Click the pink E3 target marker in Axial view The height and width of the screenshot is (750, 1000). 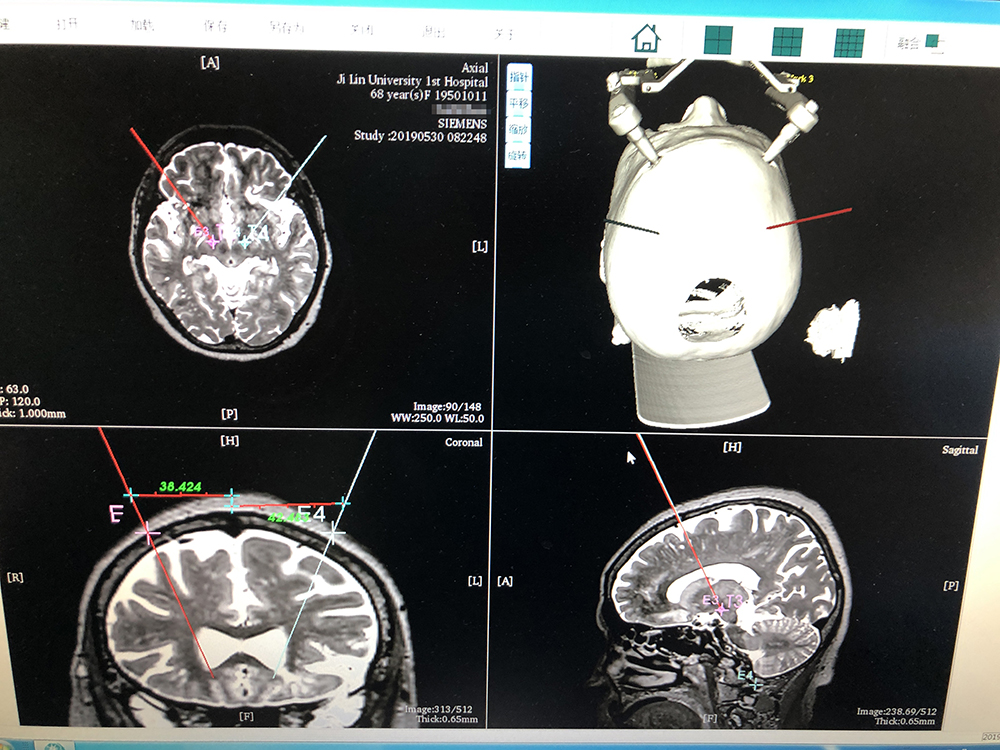point(211,241)
